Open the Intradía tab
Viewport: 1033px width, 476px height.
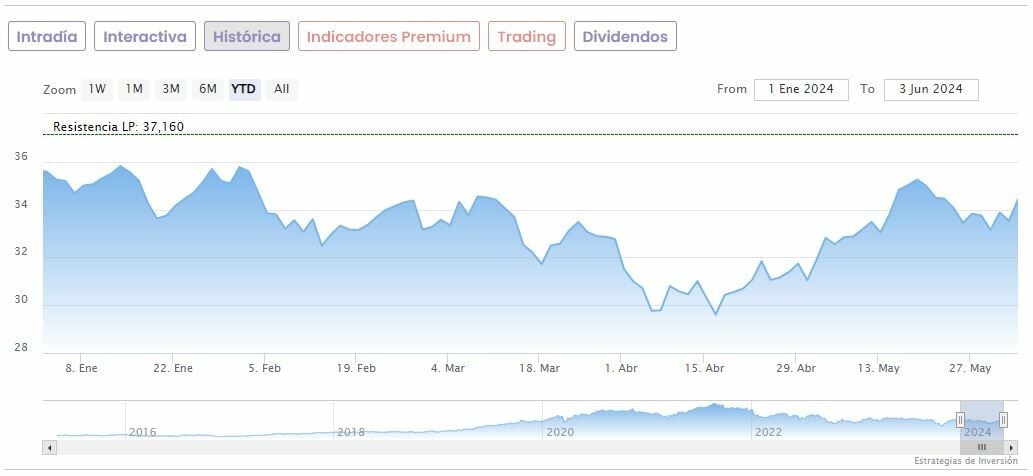click(x=47, y=37)
